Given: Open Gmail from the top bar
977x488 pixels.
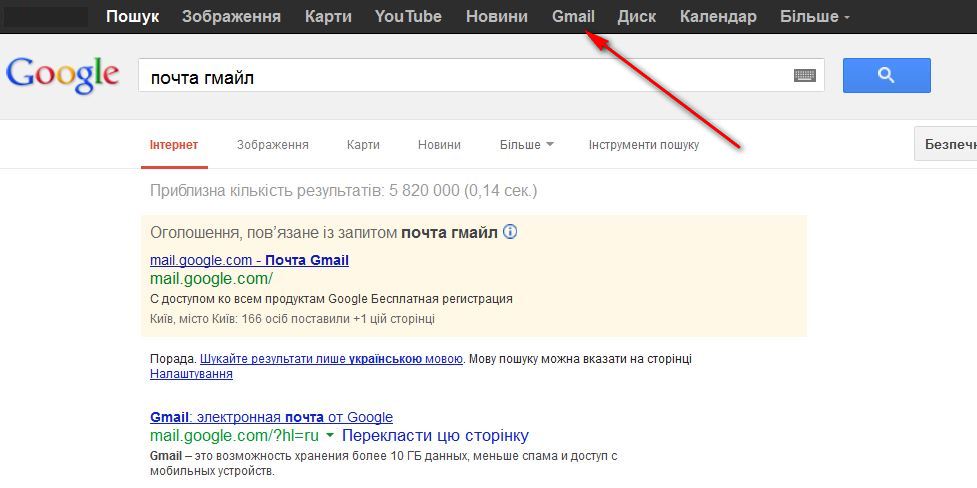Looking at the screenshot, I should [x=573, y=17].
